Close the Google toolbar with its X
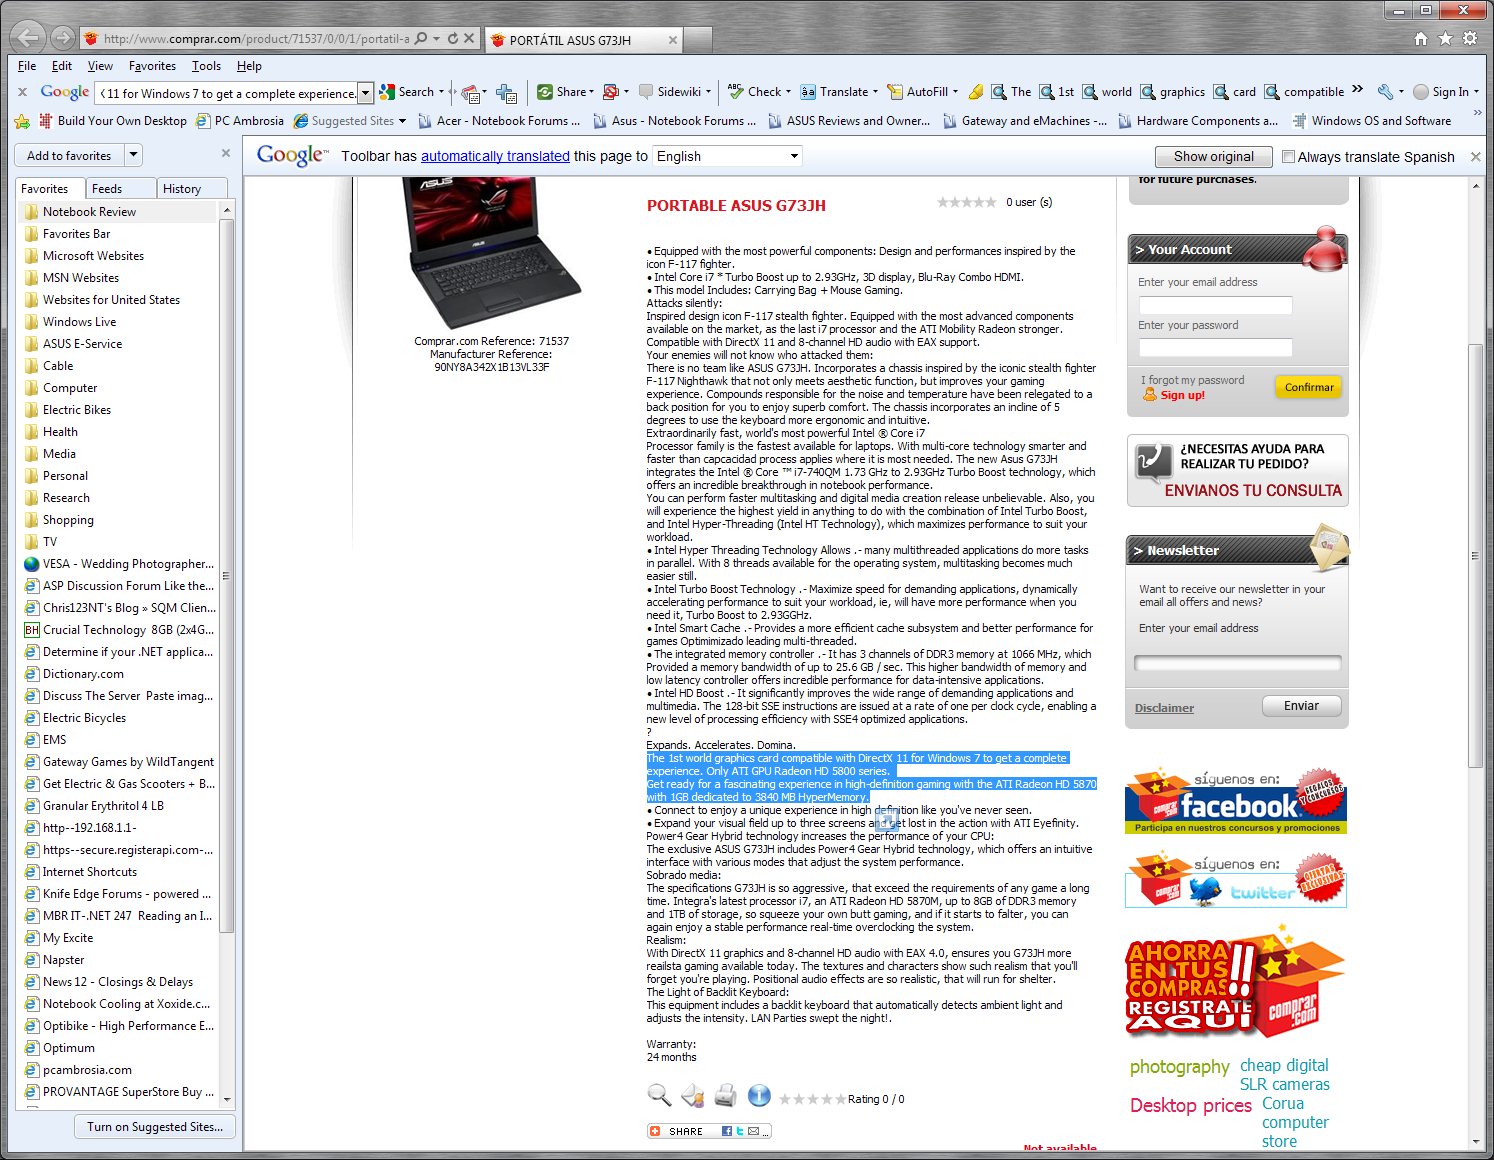Viewport: 1494px width, 1160px height. coord(22,92)
